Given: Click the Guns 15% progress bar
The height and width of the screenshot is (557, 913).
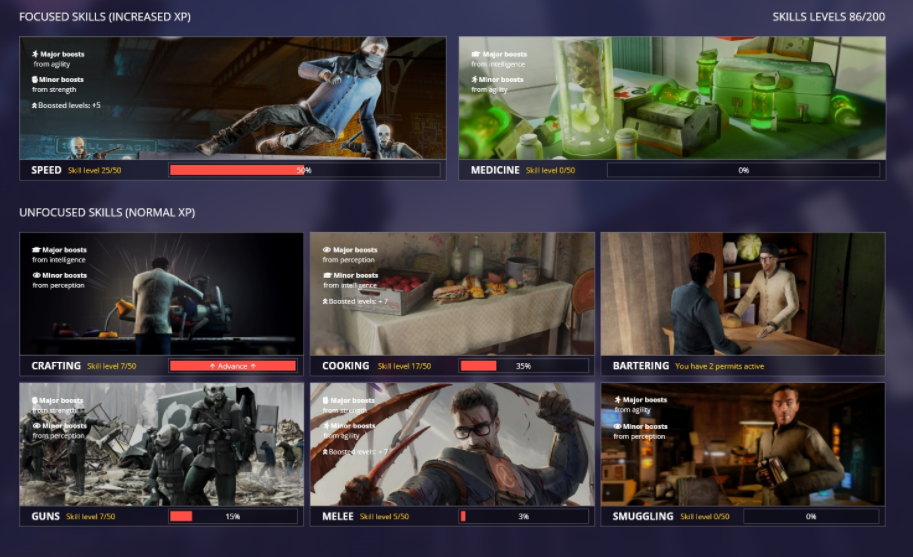Looking at the screenshot, I should 233,516.
